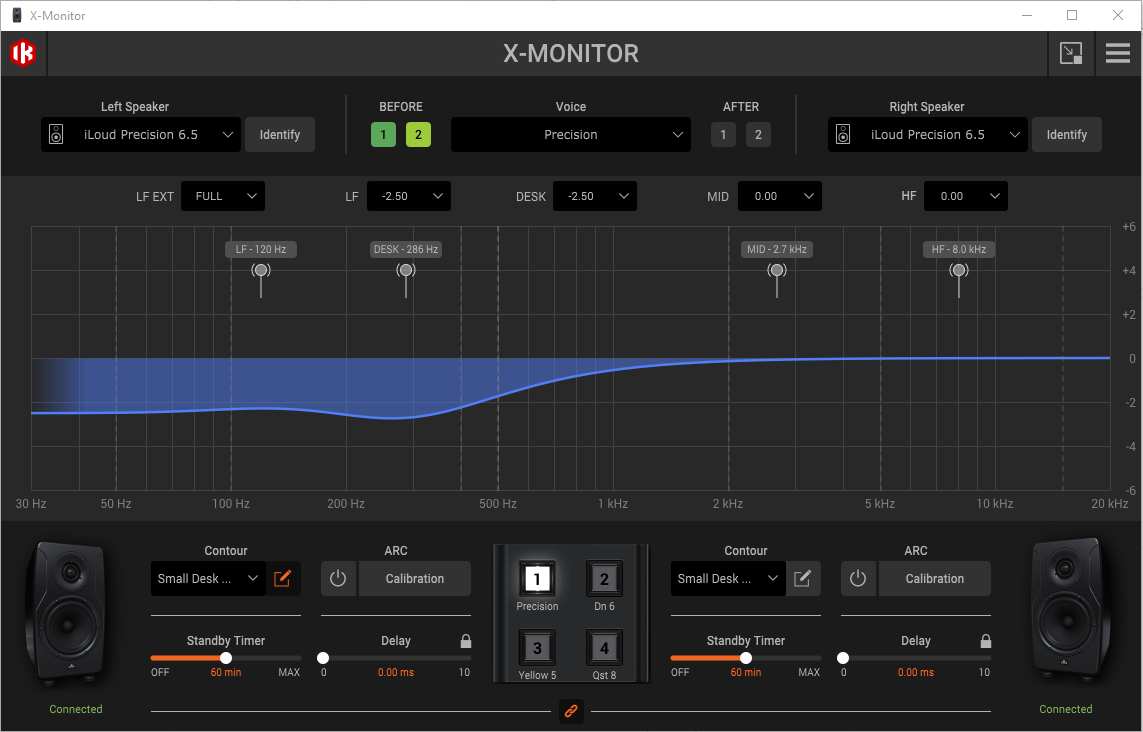Screen dimensions: 1143x732
Task: Click the left speaker model icon
Action: [x=56, y=135]
